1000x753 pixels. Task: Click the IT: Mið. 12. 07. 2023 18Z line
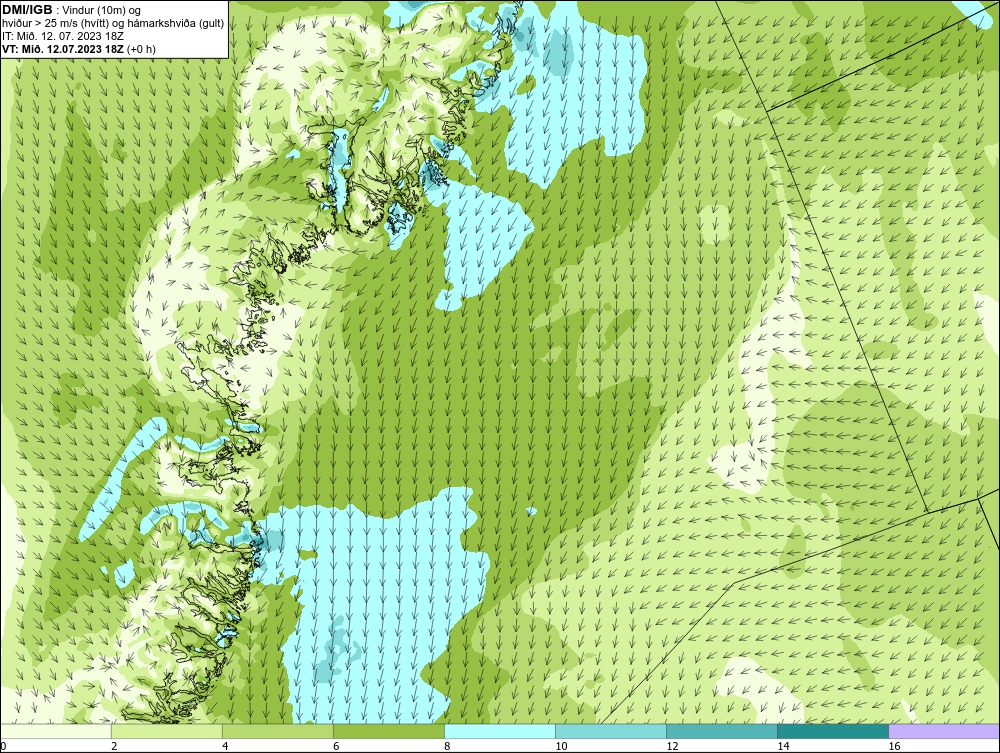click(x=62, y=36)
